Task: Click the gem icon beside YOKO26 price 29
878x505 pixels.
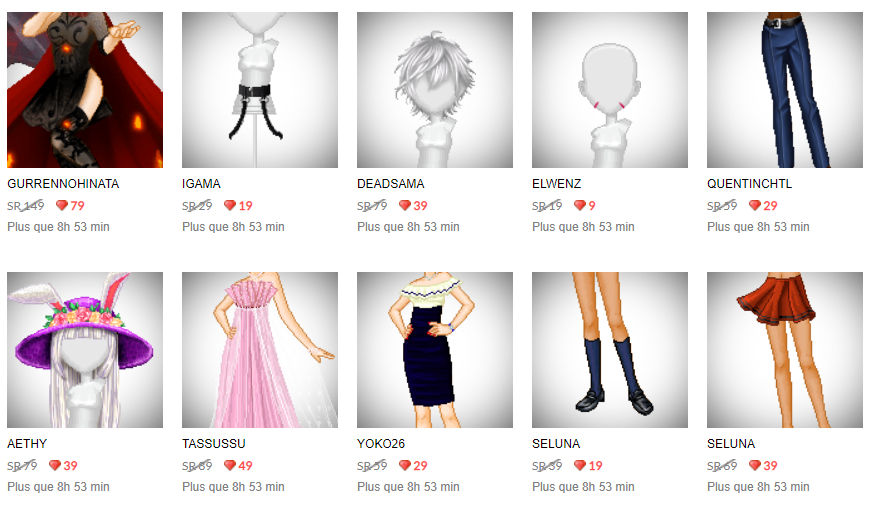Action: pyautogui.click(x=405, y=465)
